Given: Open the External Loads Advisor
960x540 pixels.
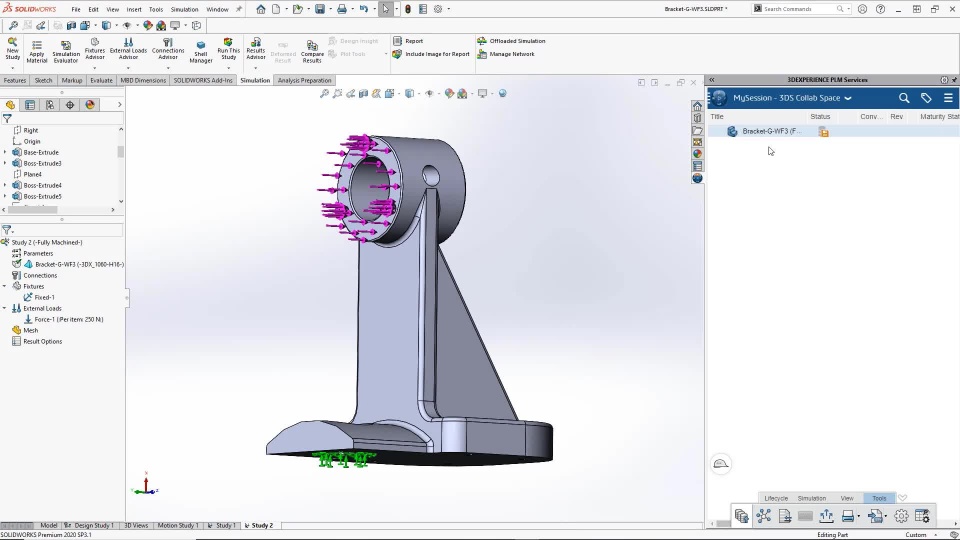Looking at the screenshot, I should point(128,49).
